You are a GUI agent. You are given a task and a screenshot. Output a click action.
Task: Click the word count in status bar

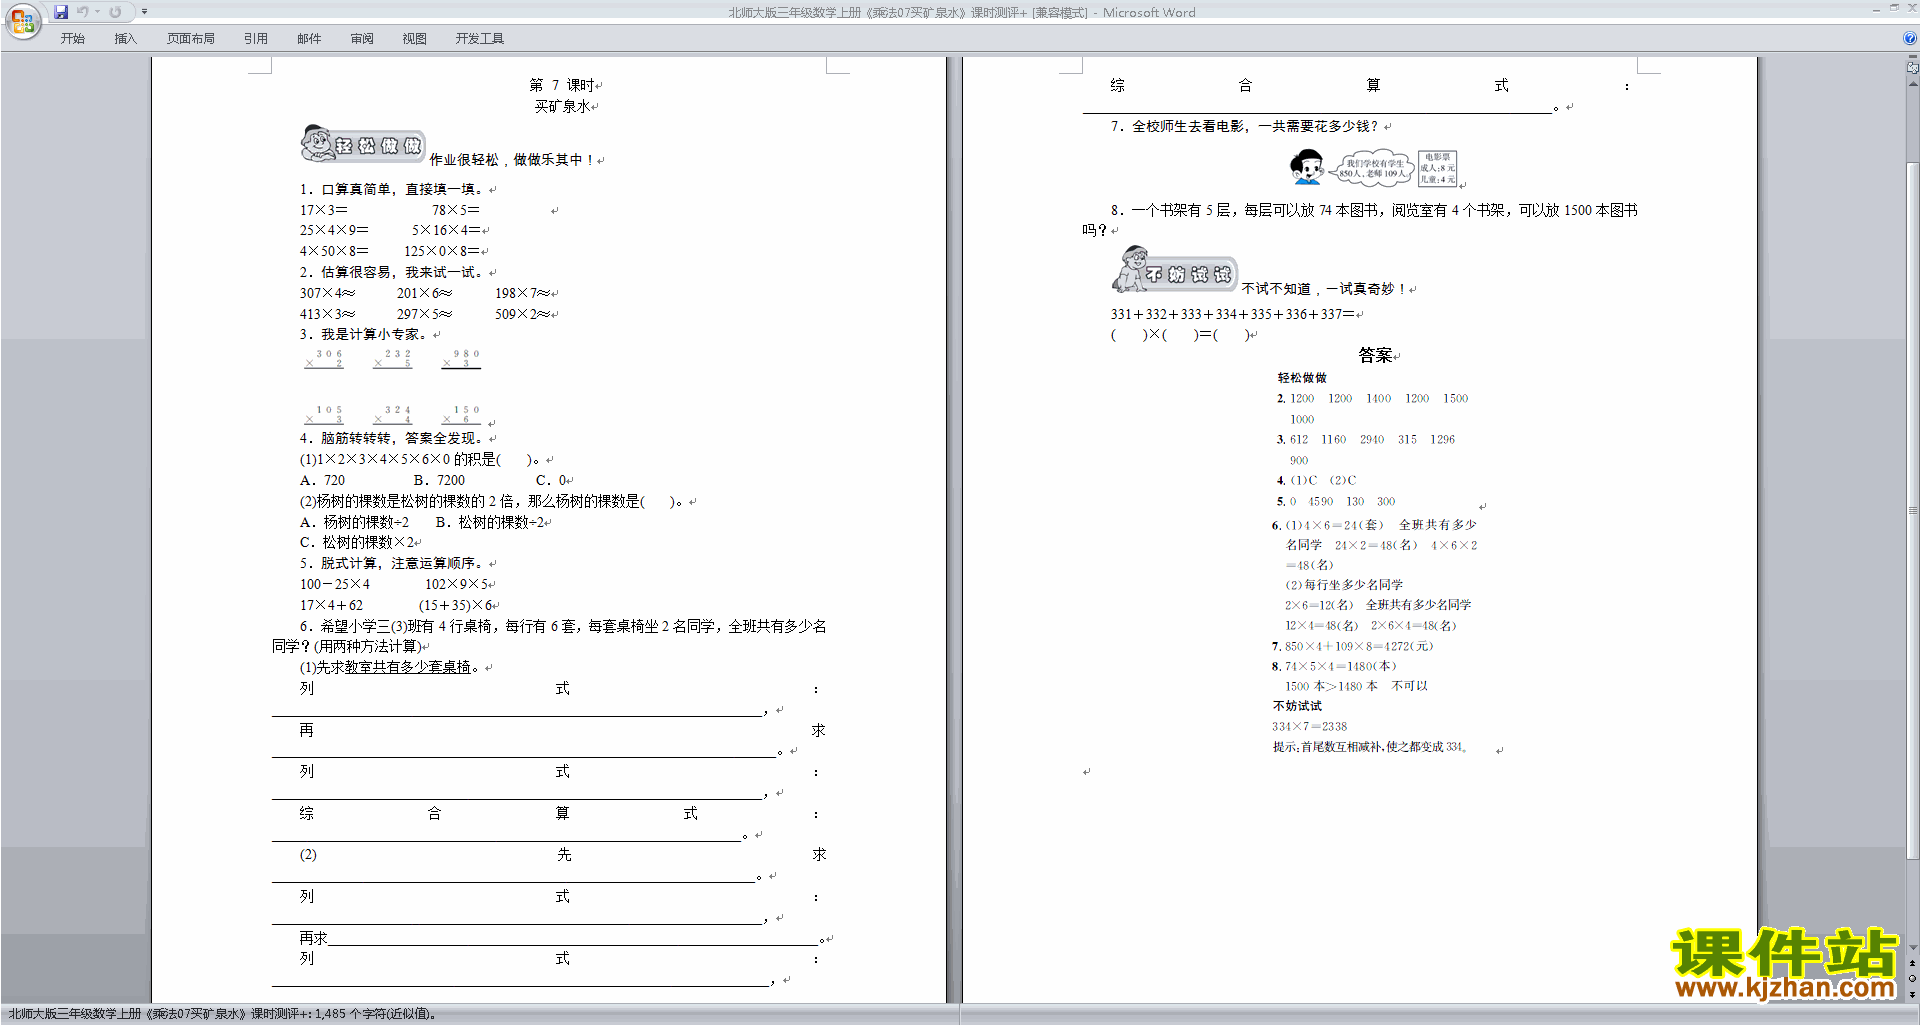click(x=374, y=1014)
